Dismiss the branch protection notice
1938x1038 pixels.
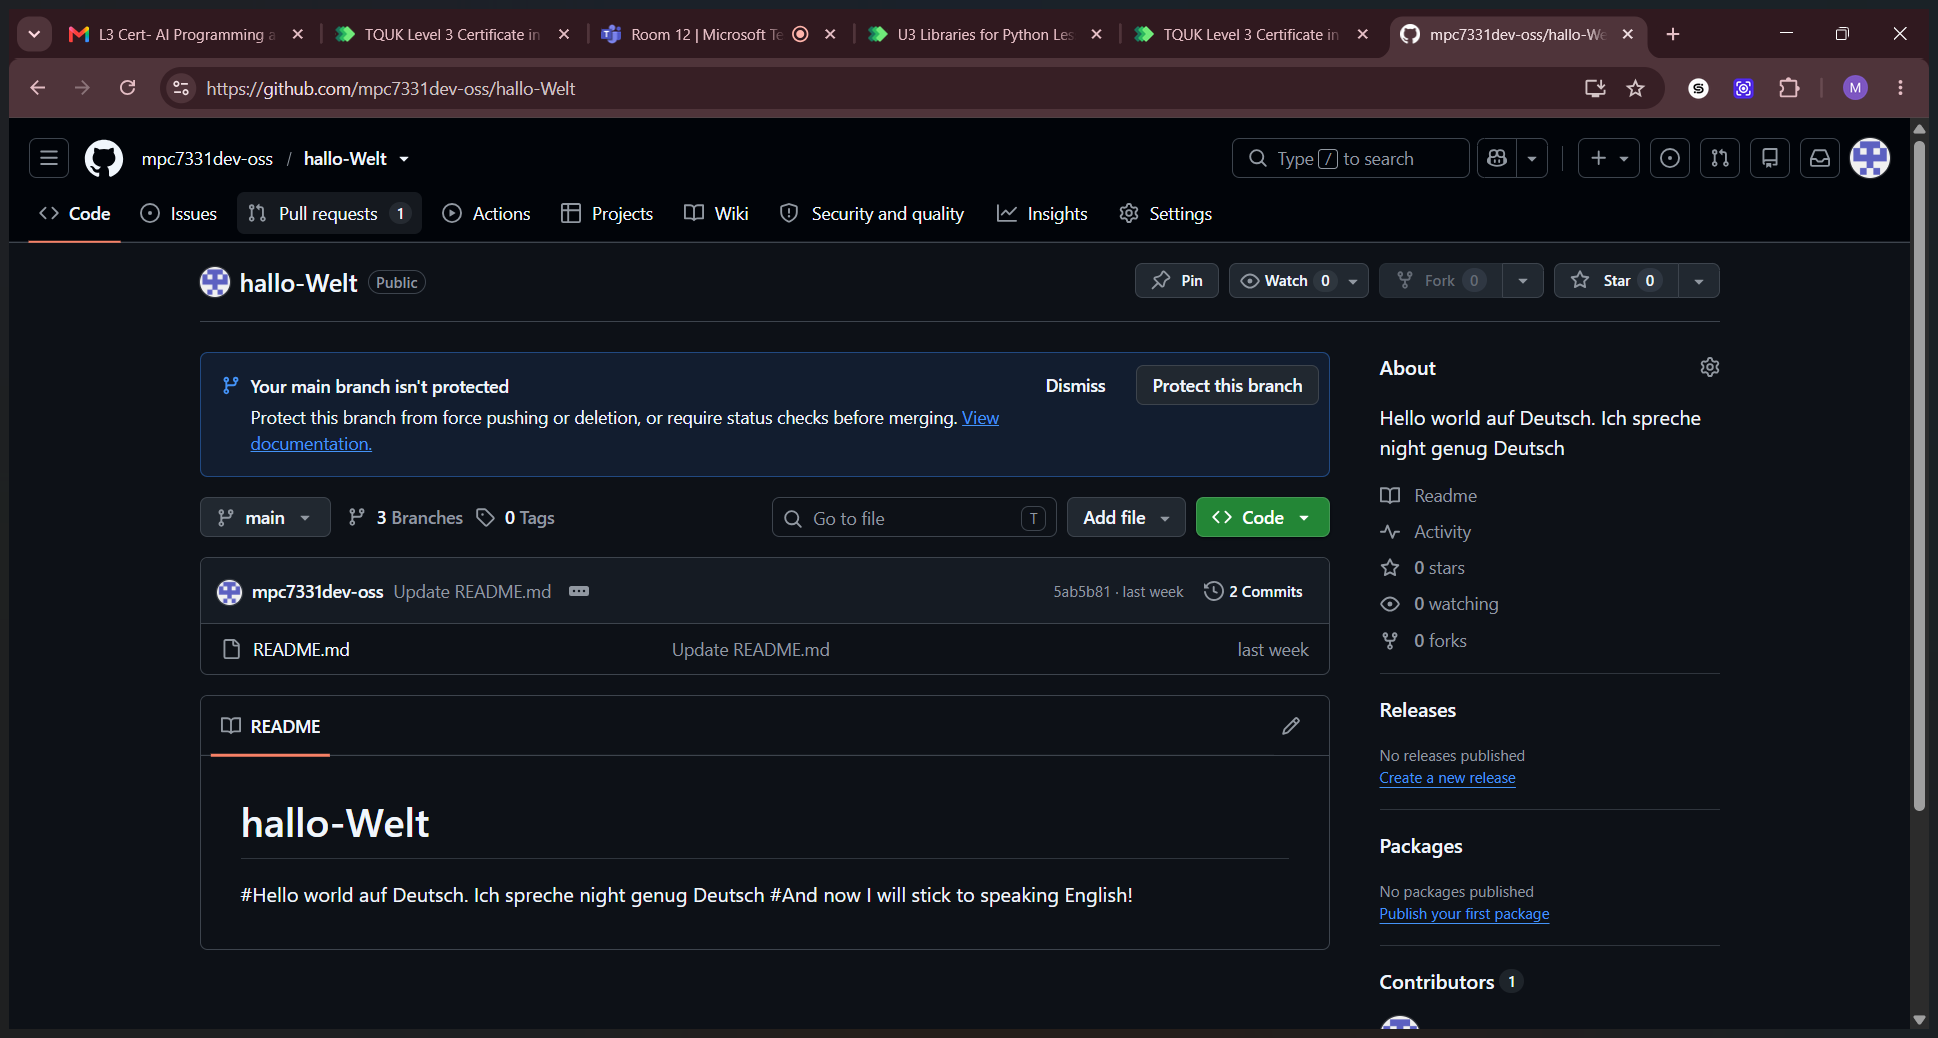[x=1075, y=385]
